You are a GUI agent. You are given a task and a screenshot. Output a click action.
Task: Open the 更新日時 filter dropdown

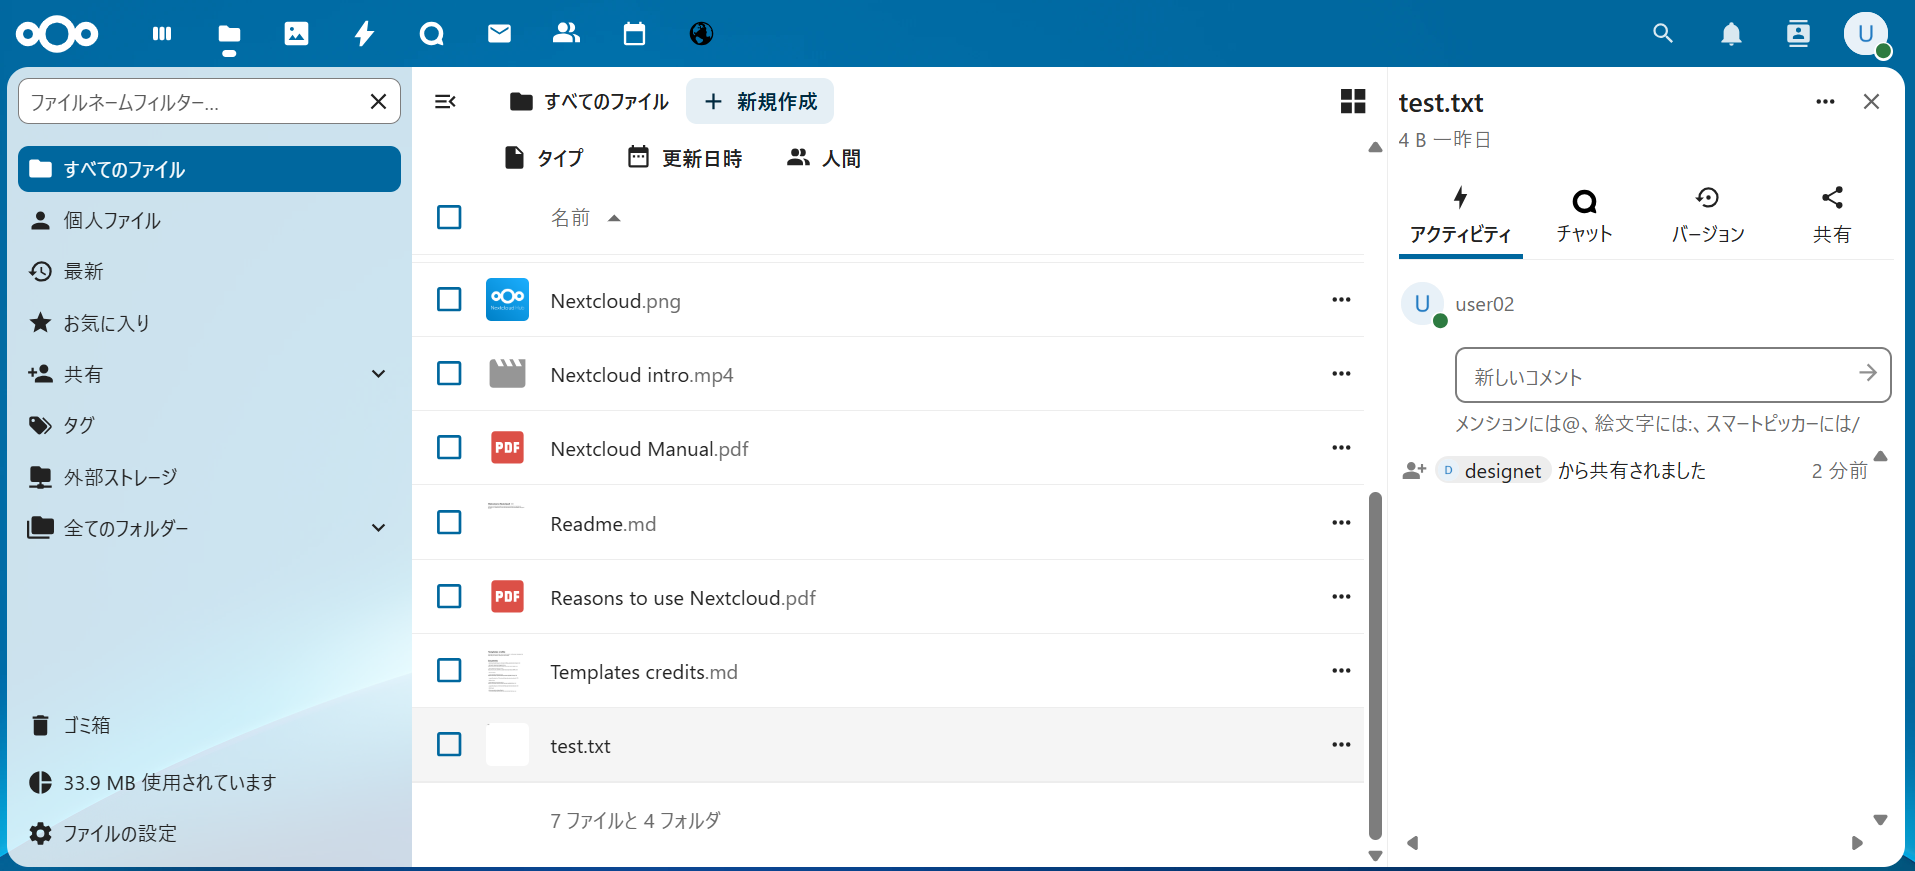[685, 158]
